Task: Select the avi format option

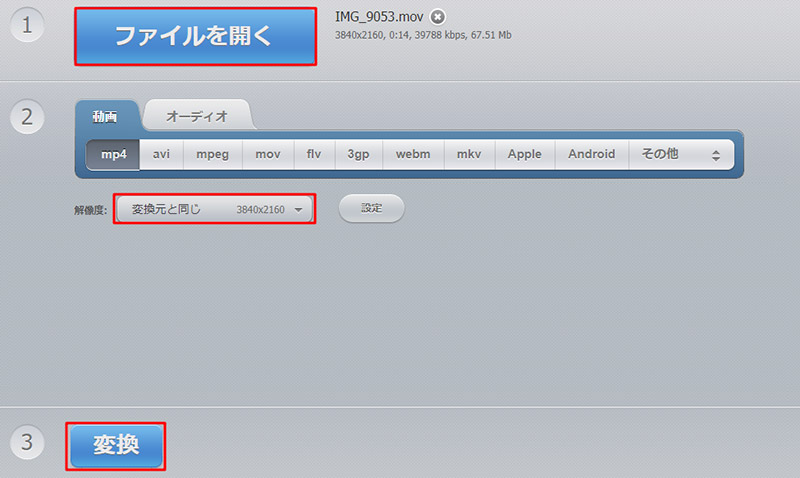Action: click(x=161, y=154)
